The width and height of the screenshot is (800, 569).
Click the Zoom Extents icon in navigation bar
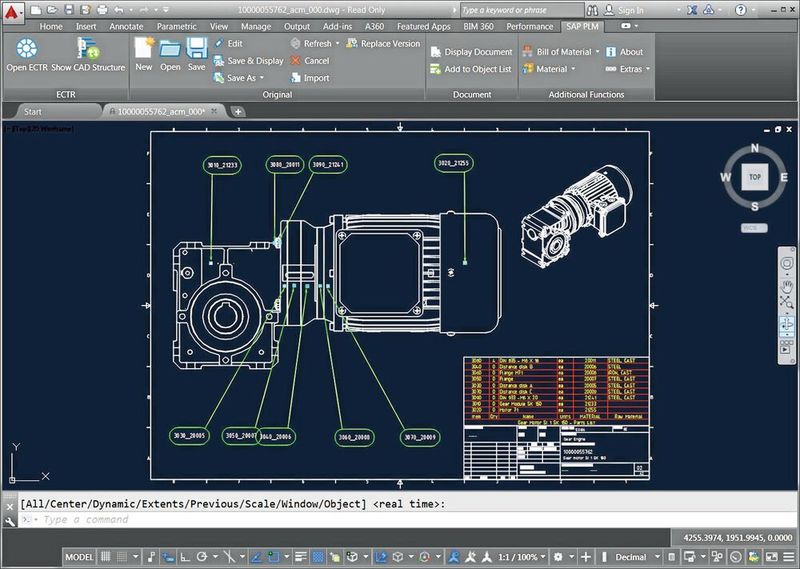[x=786, y=303]
